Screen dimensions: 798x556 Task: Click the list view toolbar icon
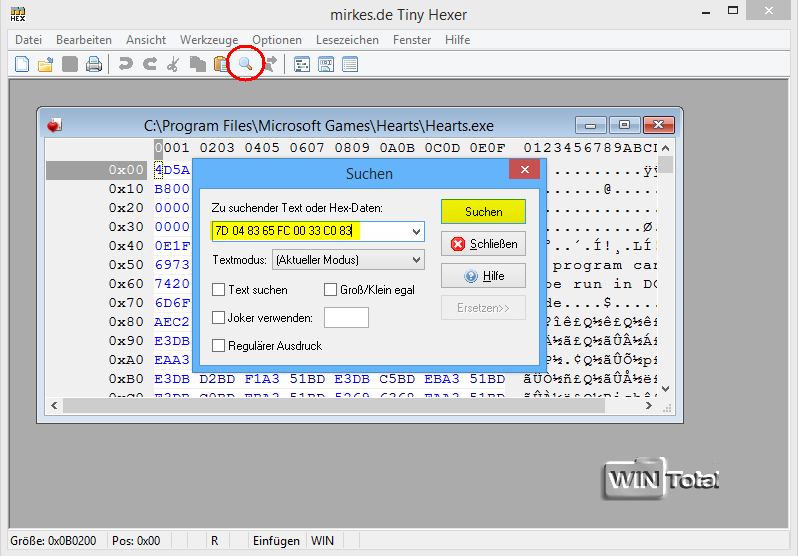(350, 65)
